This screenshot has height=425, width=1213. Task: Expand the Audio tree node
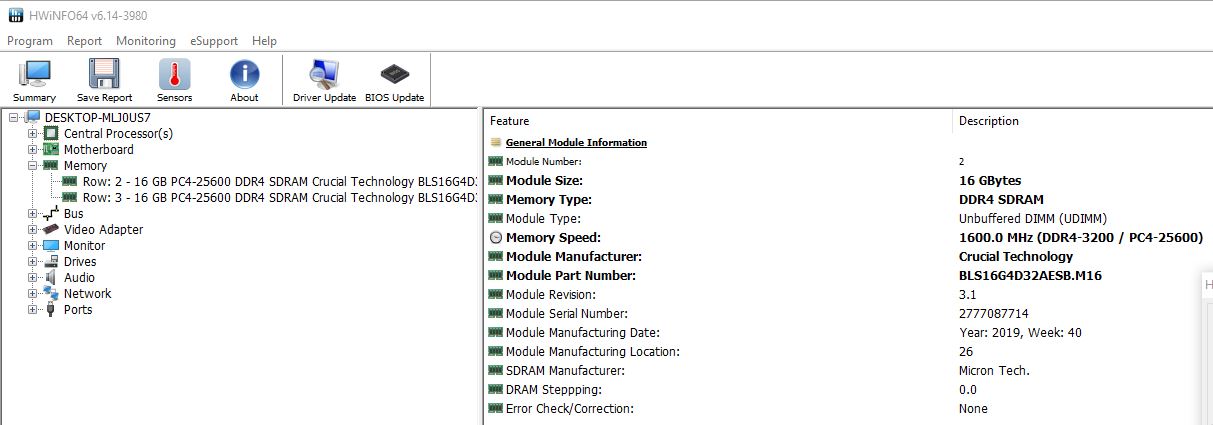point(33,278)
